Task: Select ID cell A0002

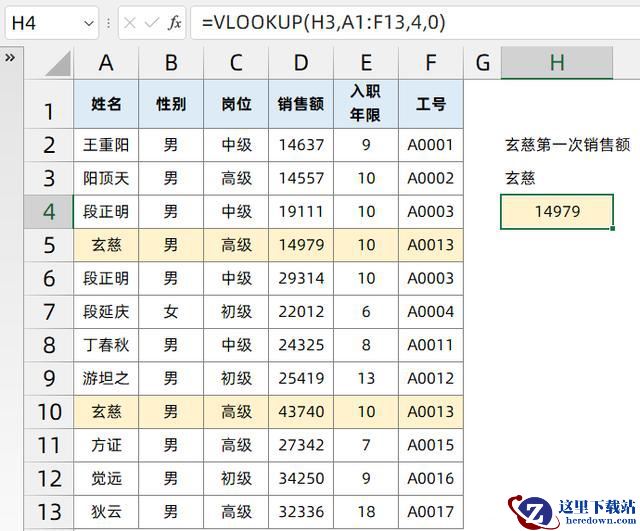Action: 431,179
